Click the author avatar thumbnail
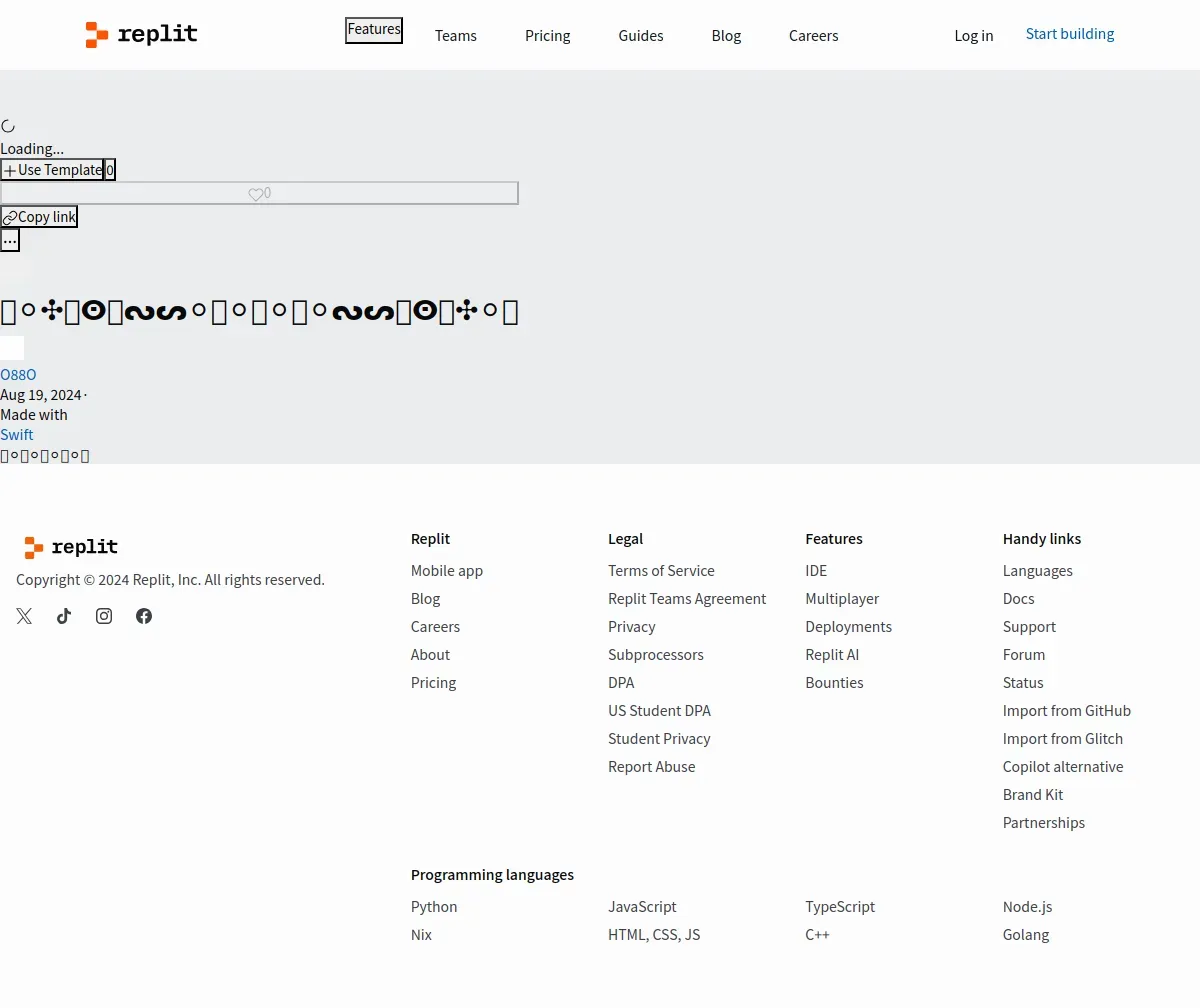The image size is (1200, 1008). coord(12,348)
